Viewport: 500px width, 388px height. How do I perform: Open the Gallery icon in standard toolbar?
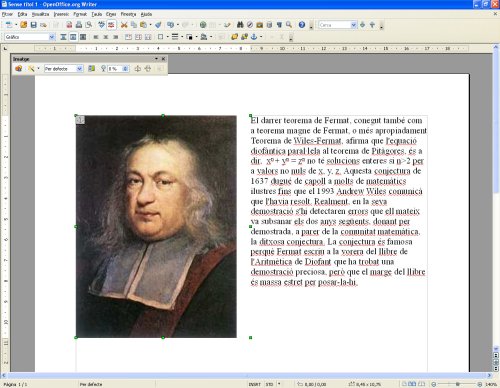click(259, 25)
